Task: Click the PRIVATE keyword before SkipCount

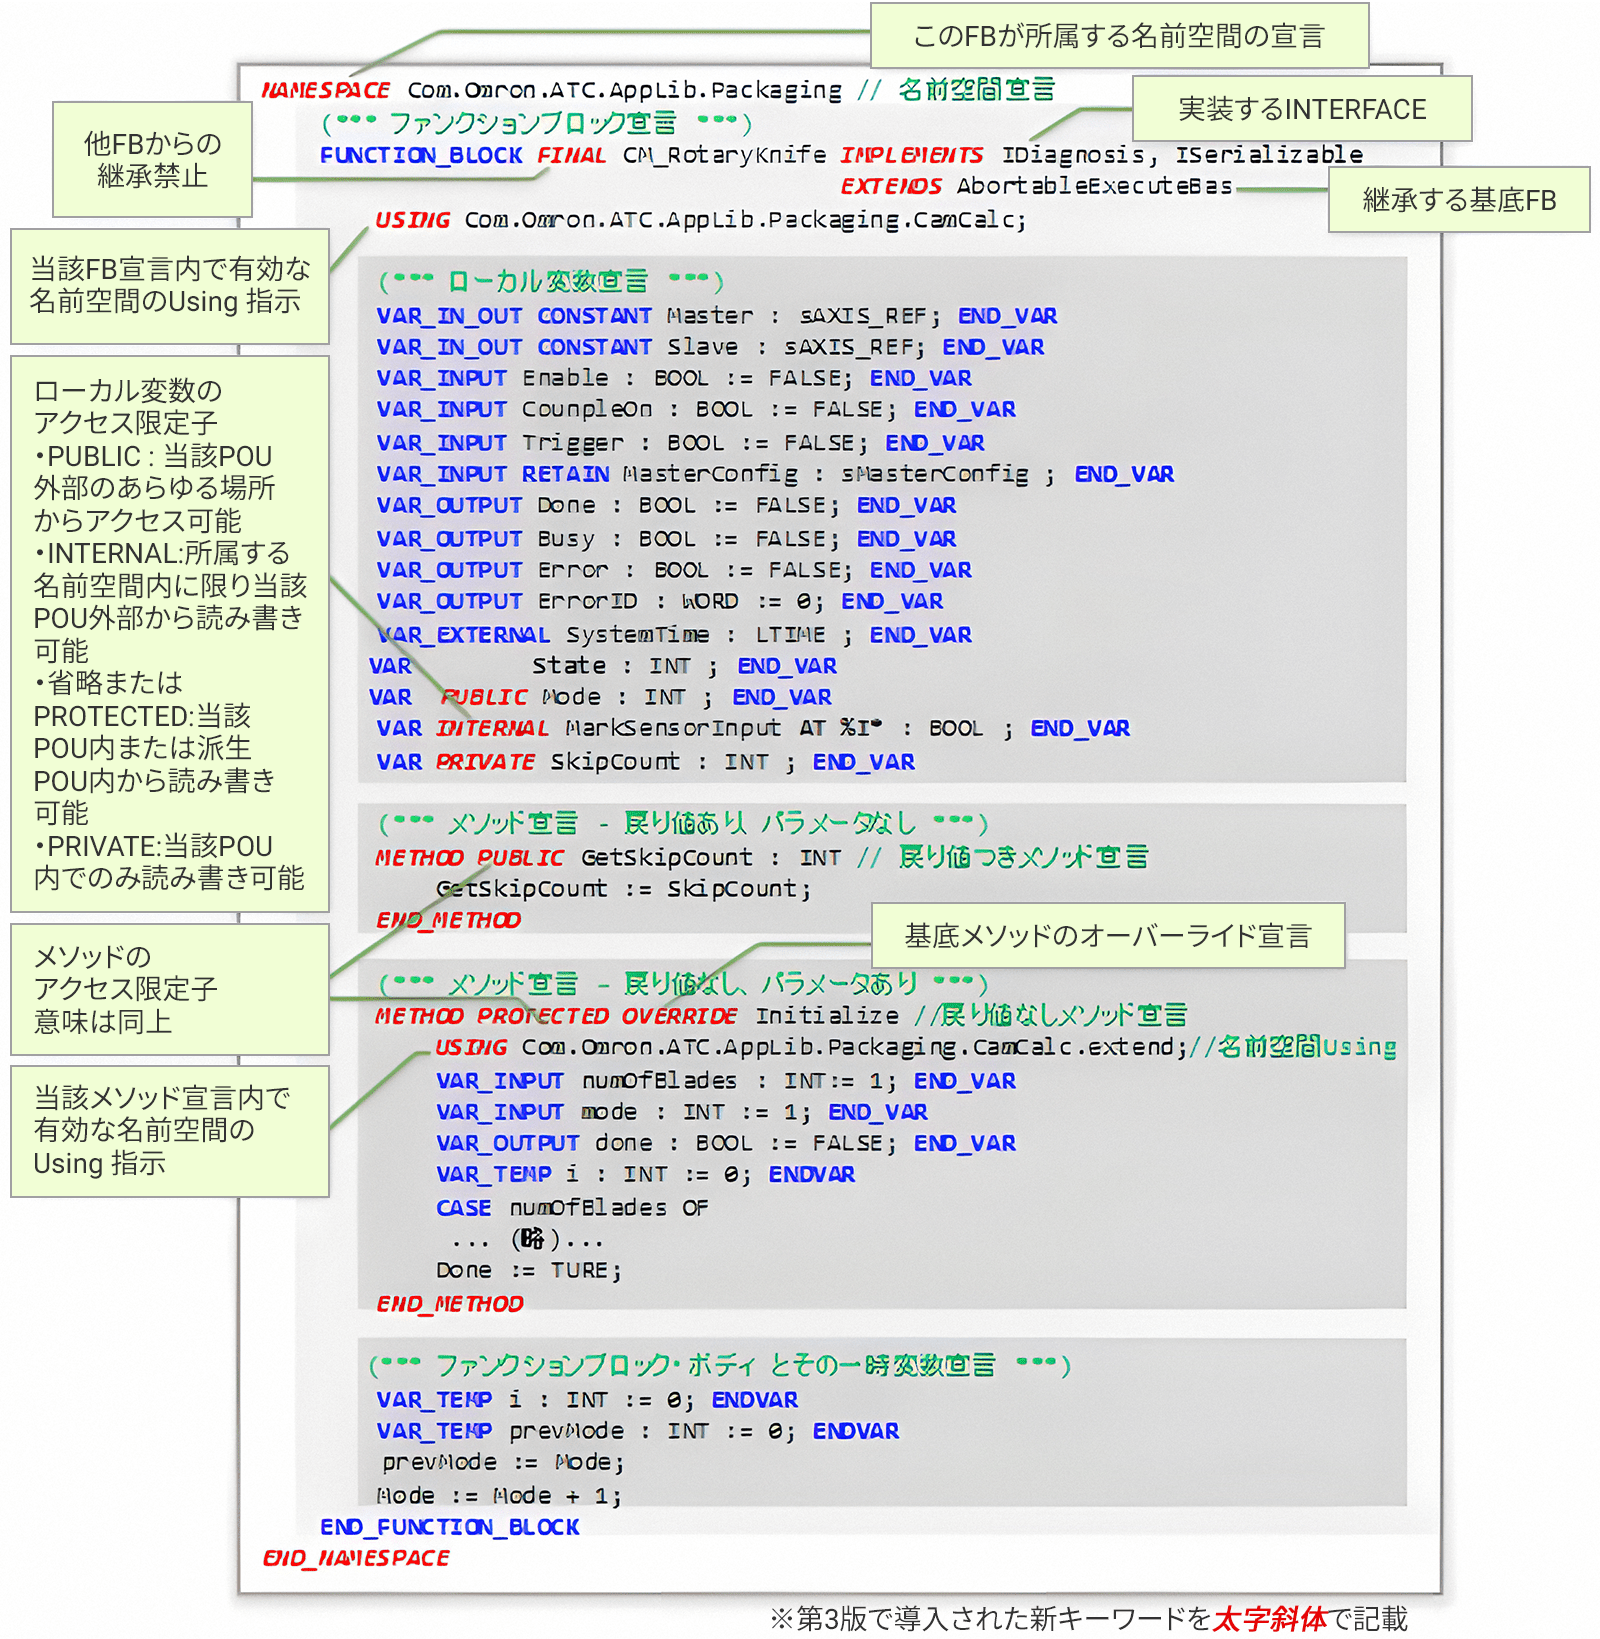Action: click(485, 762)
